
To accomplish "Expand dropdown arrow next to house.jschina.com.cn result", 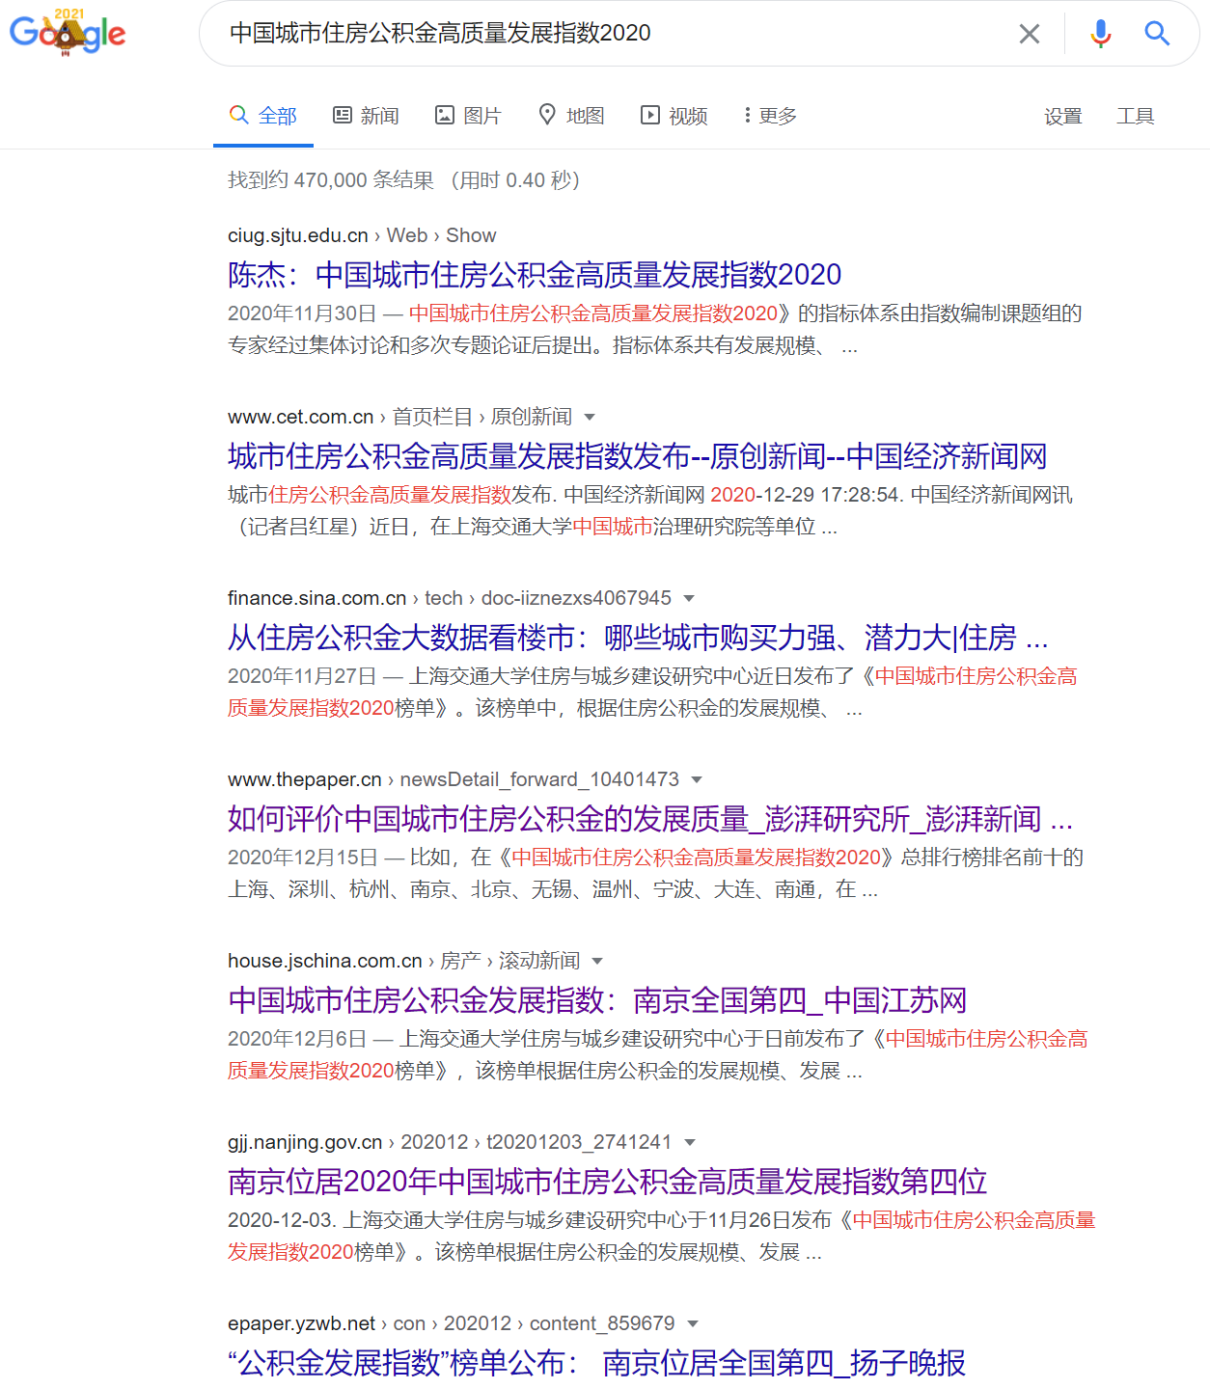I will 598,961.
